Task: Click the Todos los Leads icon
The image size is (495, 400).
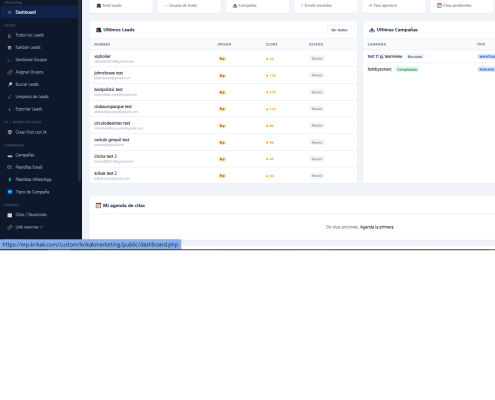Action: (x=9, y=35)
